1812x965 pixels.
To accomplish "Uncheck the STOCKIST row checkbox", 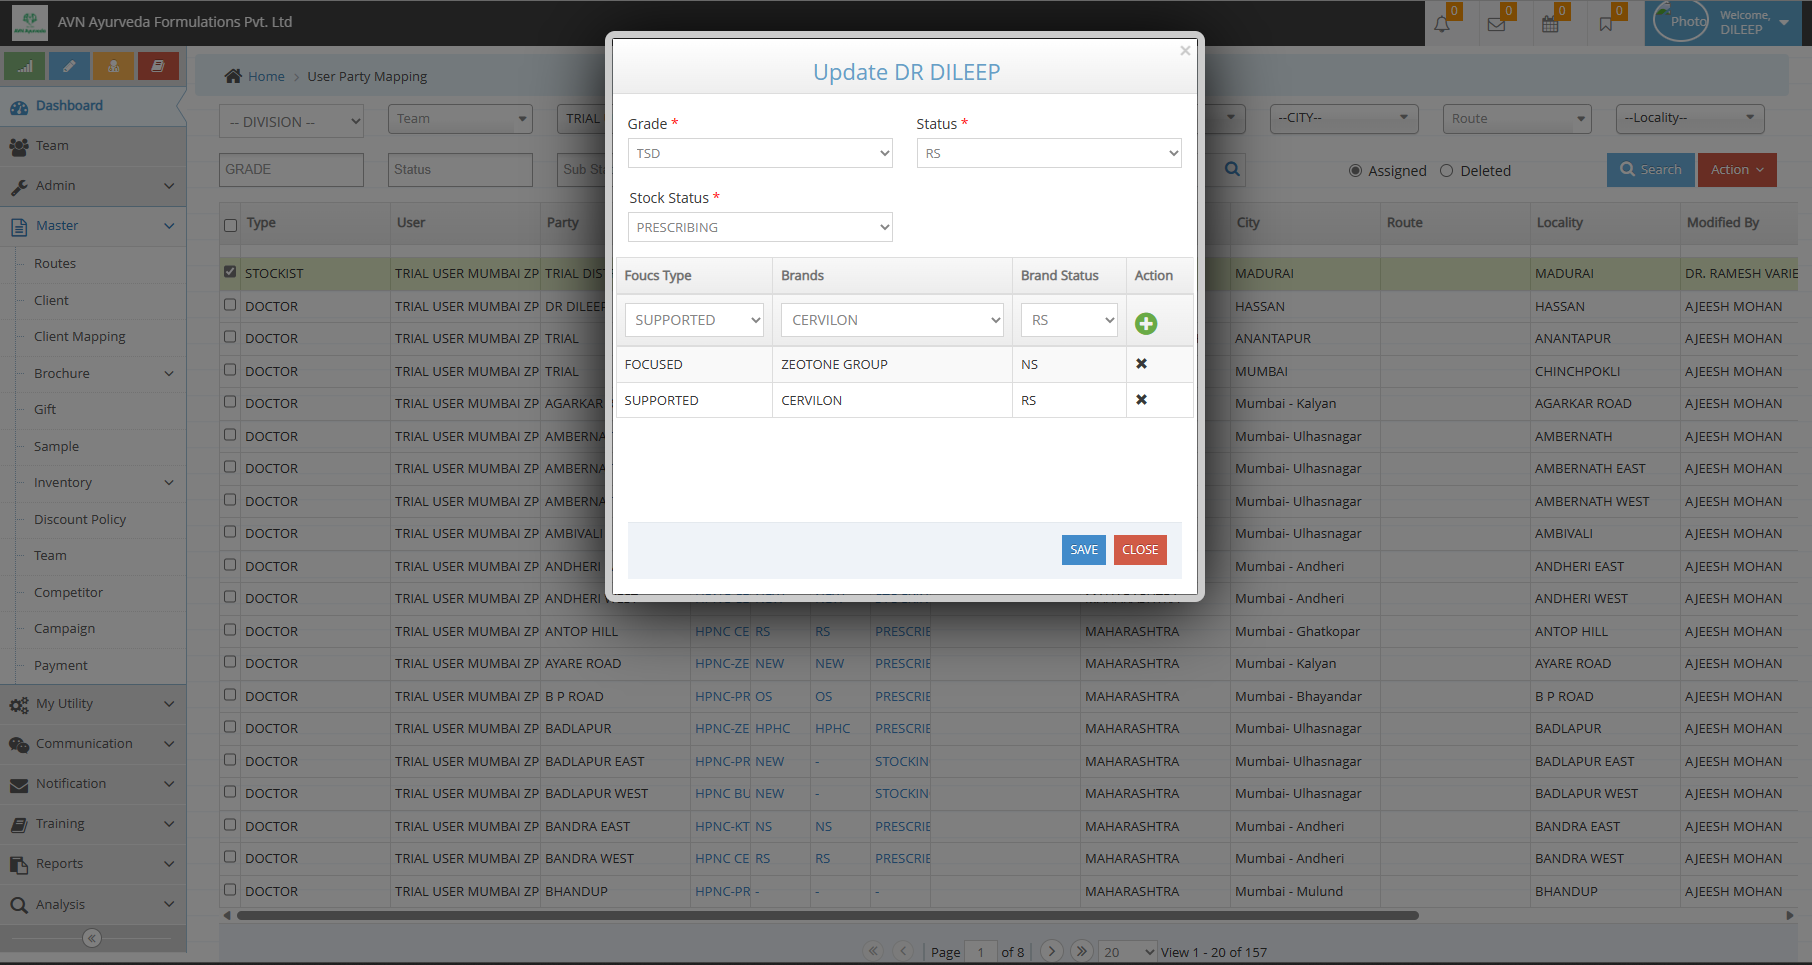I will click(x=231, y=272).
